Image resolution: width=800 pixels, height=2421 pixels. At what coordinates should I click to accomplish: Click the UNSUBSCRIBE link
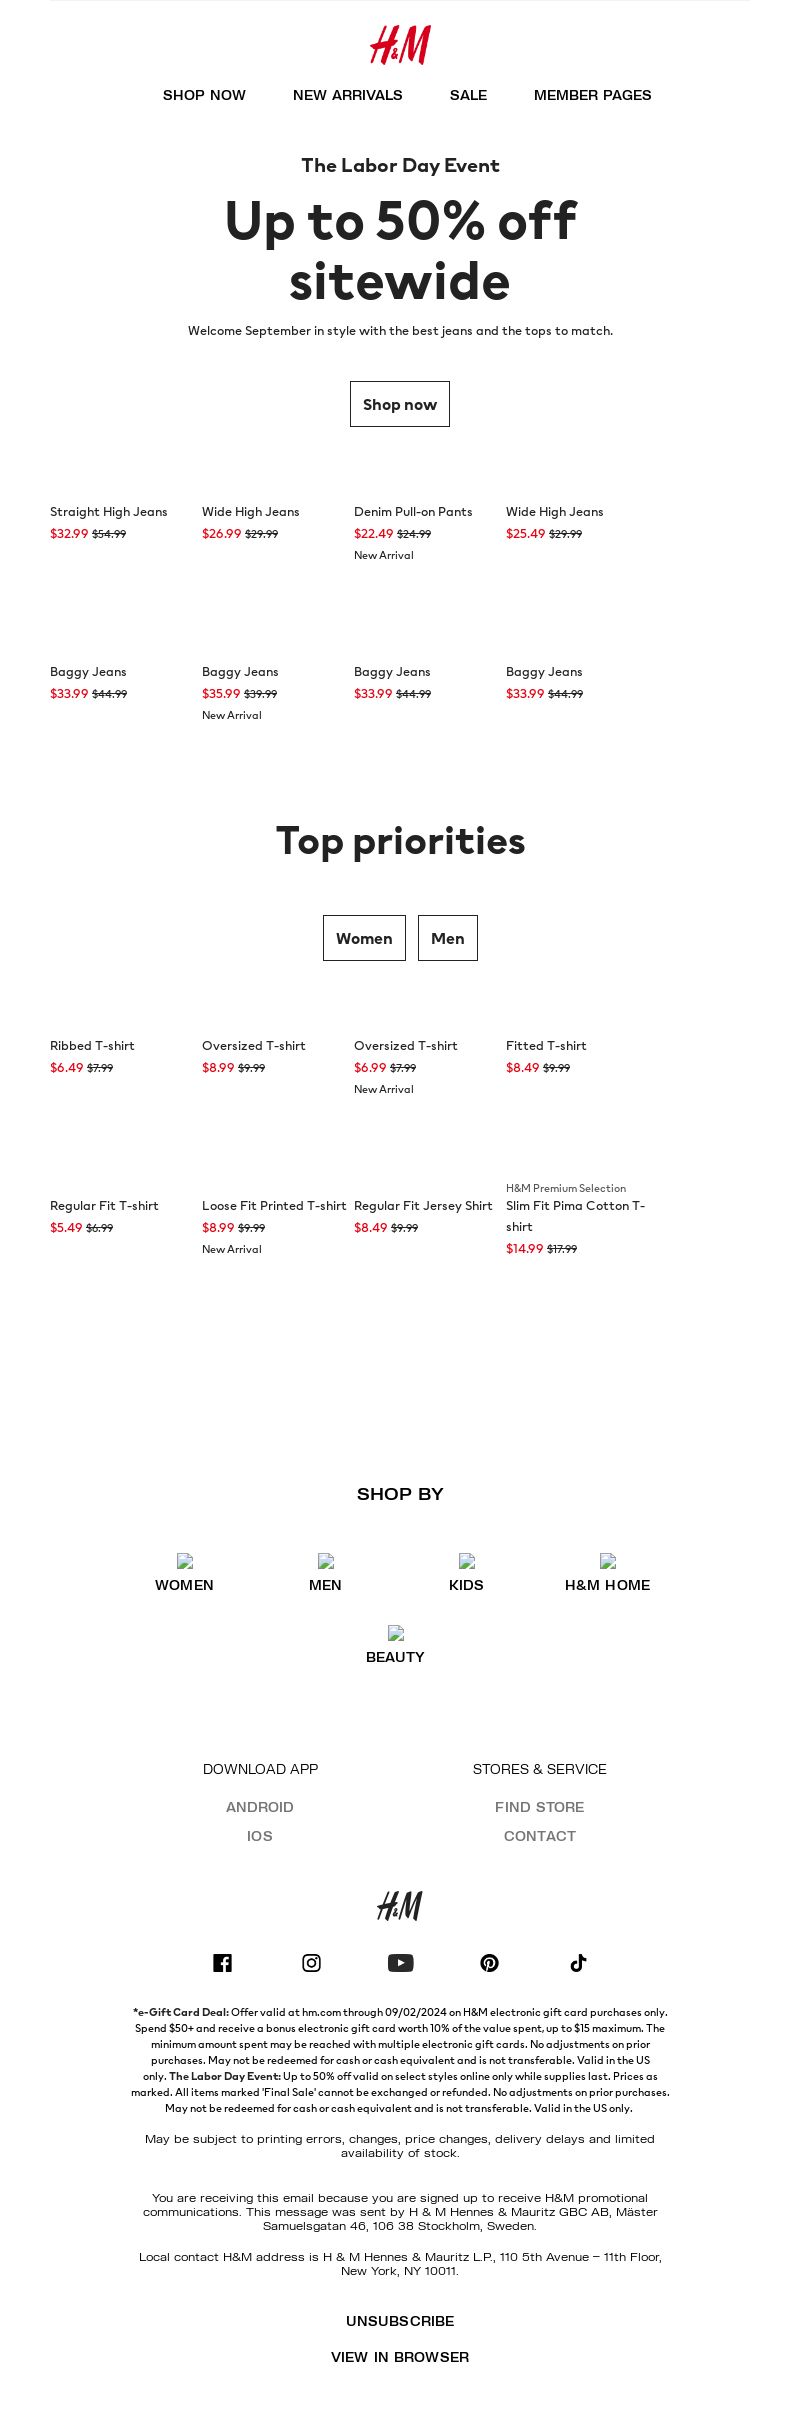400,2321
